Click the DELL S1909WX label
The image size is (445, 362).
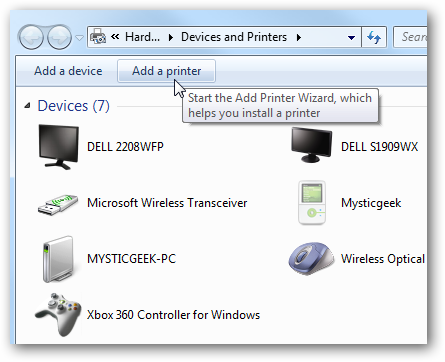coord(379,147)
